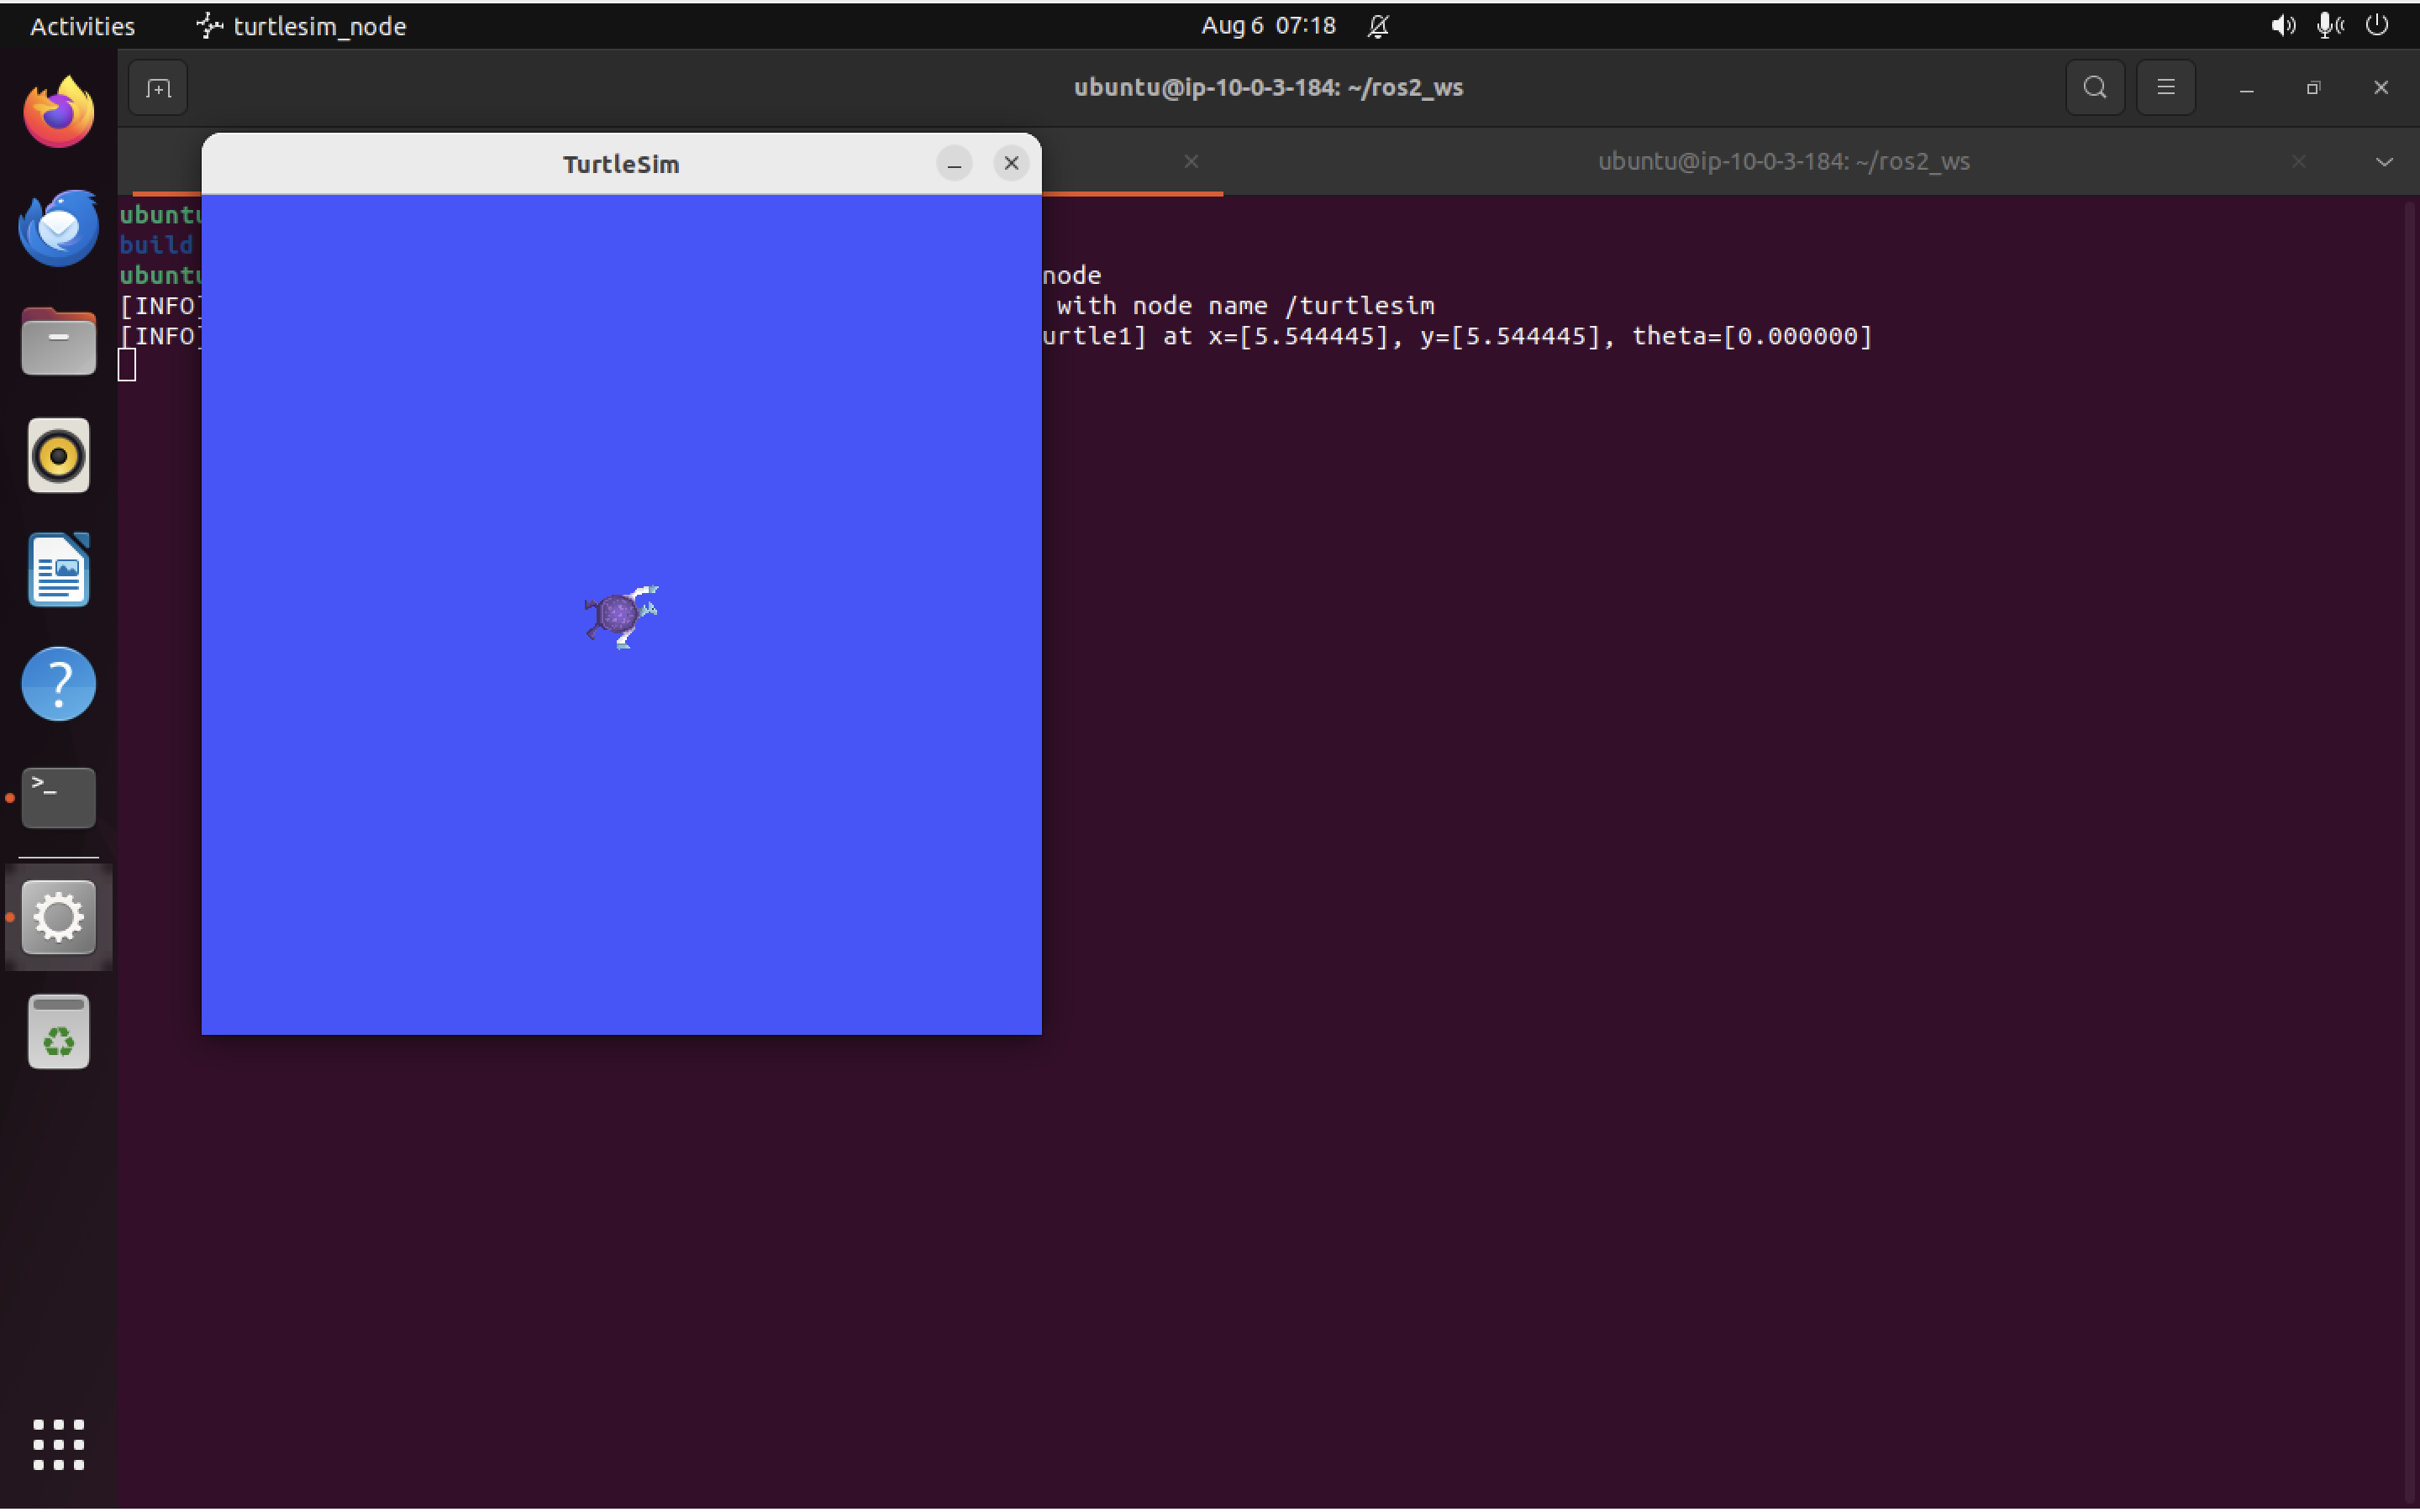The image size is (2420, 1512).
Task: Adjust the speaker volume indicator
Action: click(2283, 26)
